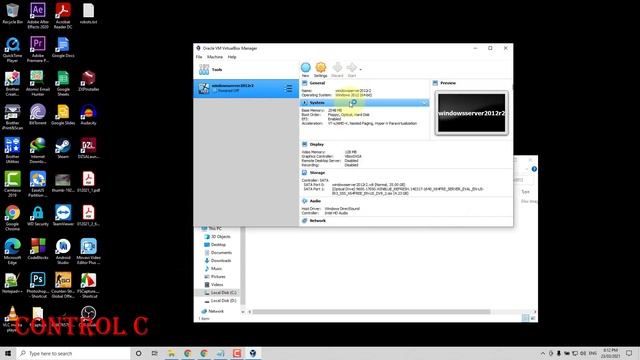The image size is (640, 360).
Task: Click the Audio section header
Action: (315, 201)
